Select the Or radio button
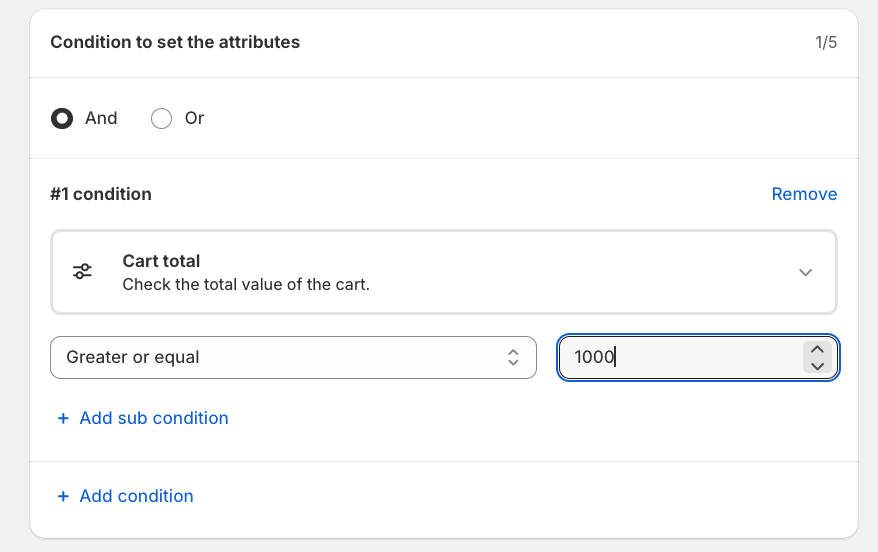 coord(161,118)
